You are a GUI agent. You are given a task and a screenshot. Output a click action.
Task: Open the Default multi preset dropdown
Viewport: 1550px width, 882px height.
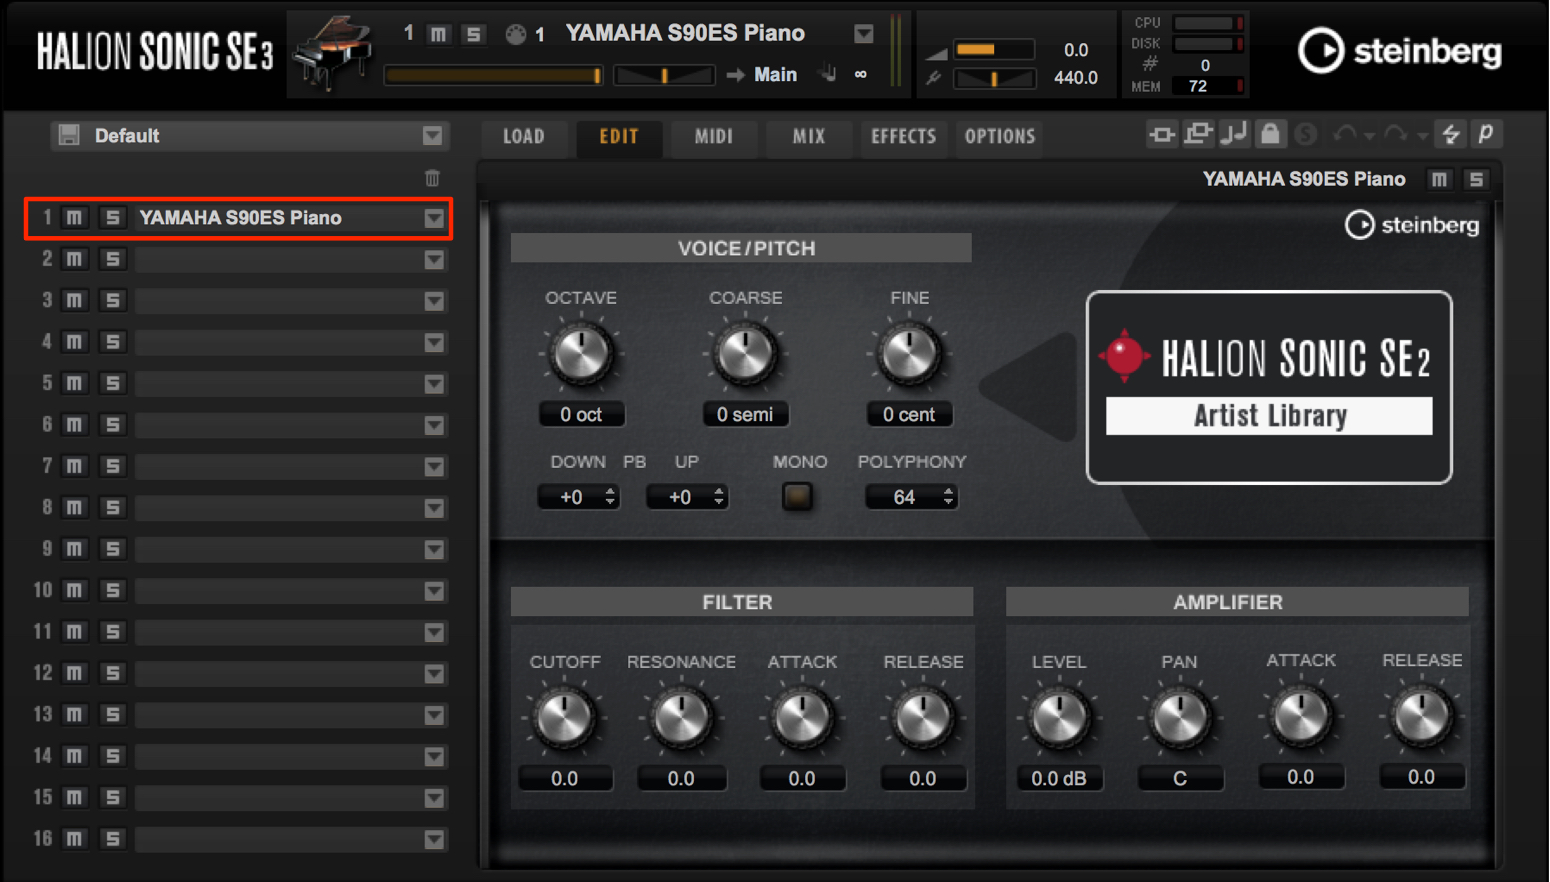[432, 136]
